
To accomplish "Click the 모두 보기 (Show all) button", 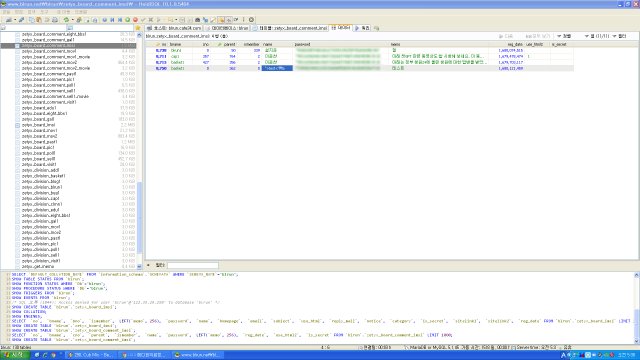I will coord(537,36).
